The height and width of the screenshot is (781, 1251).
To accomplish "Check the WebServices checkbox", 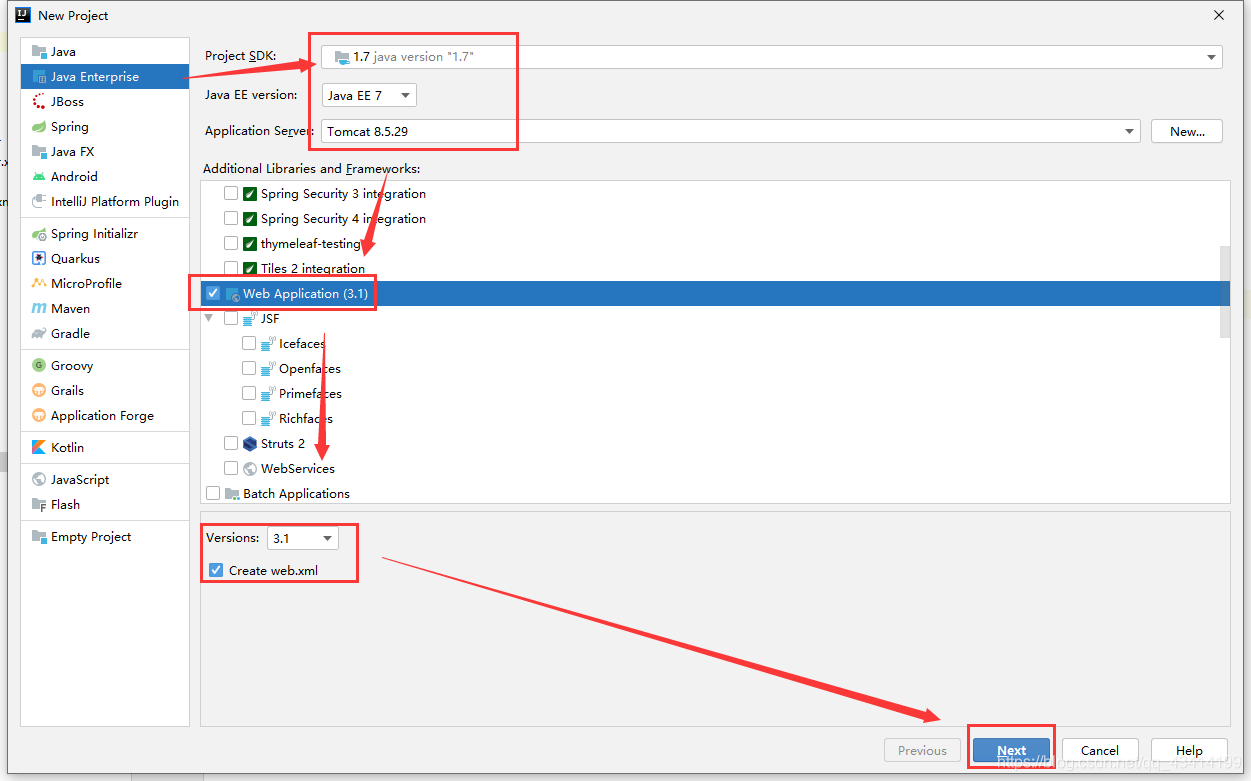I will pyautogui.click(x=231, y=468).
